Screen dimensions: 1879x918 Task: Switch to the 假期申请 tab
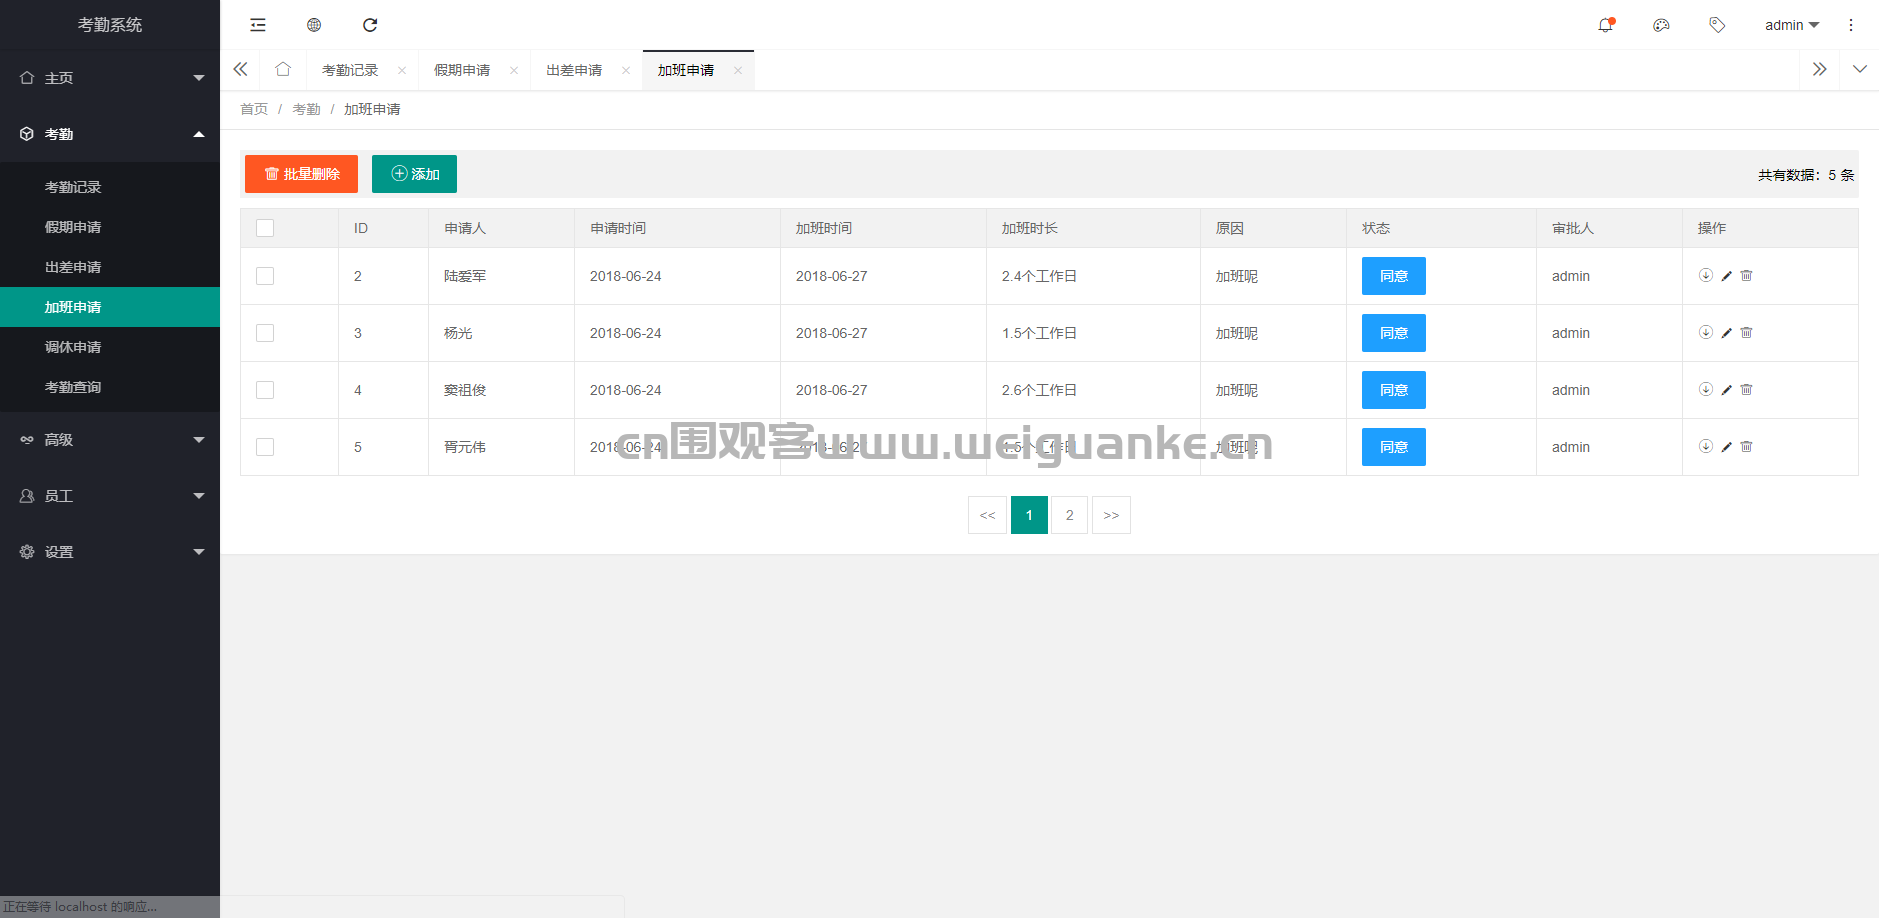(x=462, y=70)
